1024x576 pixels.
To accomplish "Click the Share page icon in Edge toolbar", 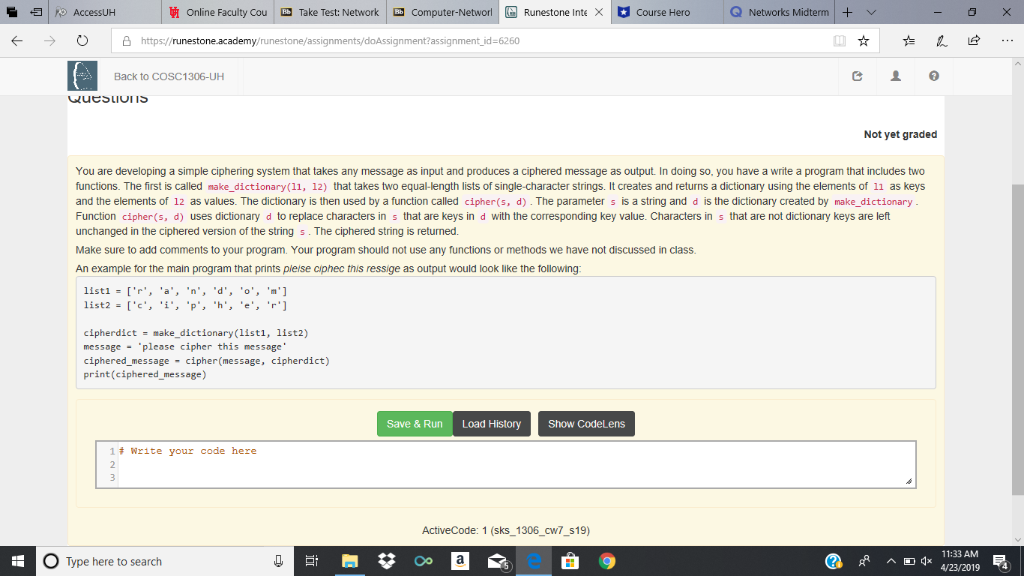I will (x=974, y=40).
